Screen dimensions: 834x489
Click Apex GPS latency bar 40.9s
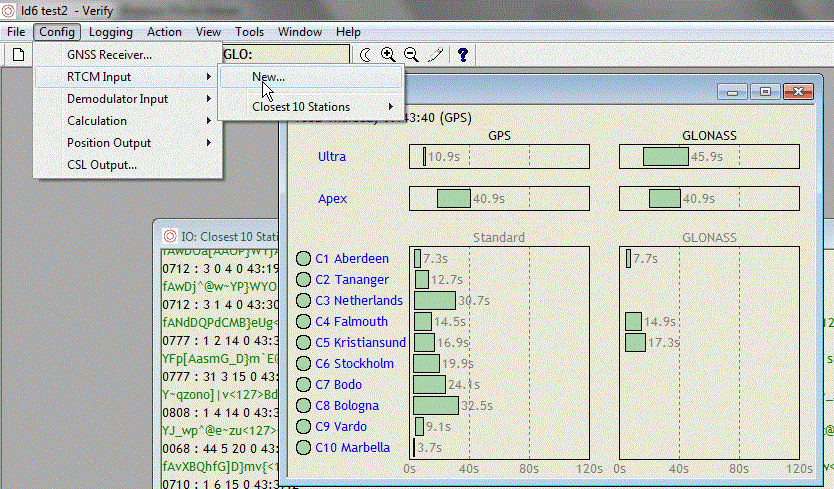(x=454, y=198)
